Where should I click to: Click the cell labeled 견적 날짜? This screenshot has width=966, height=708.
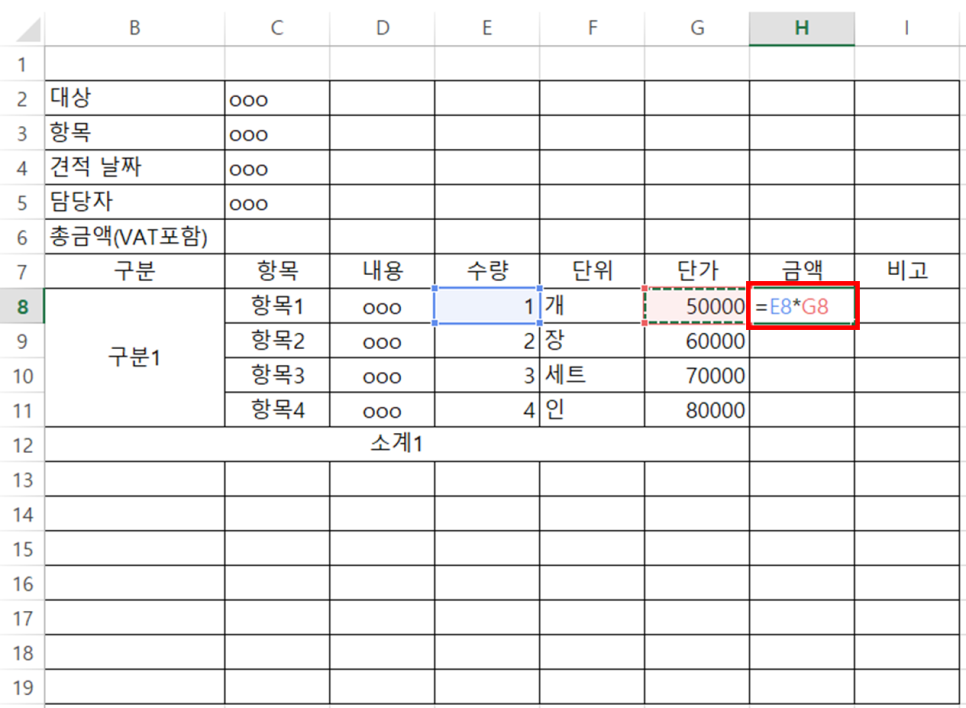(135, 167)
